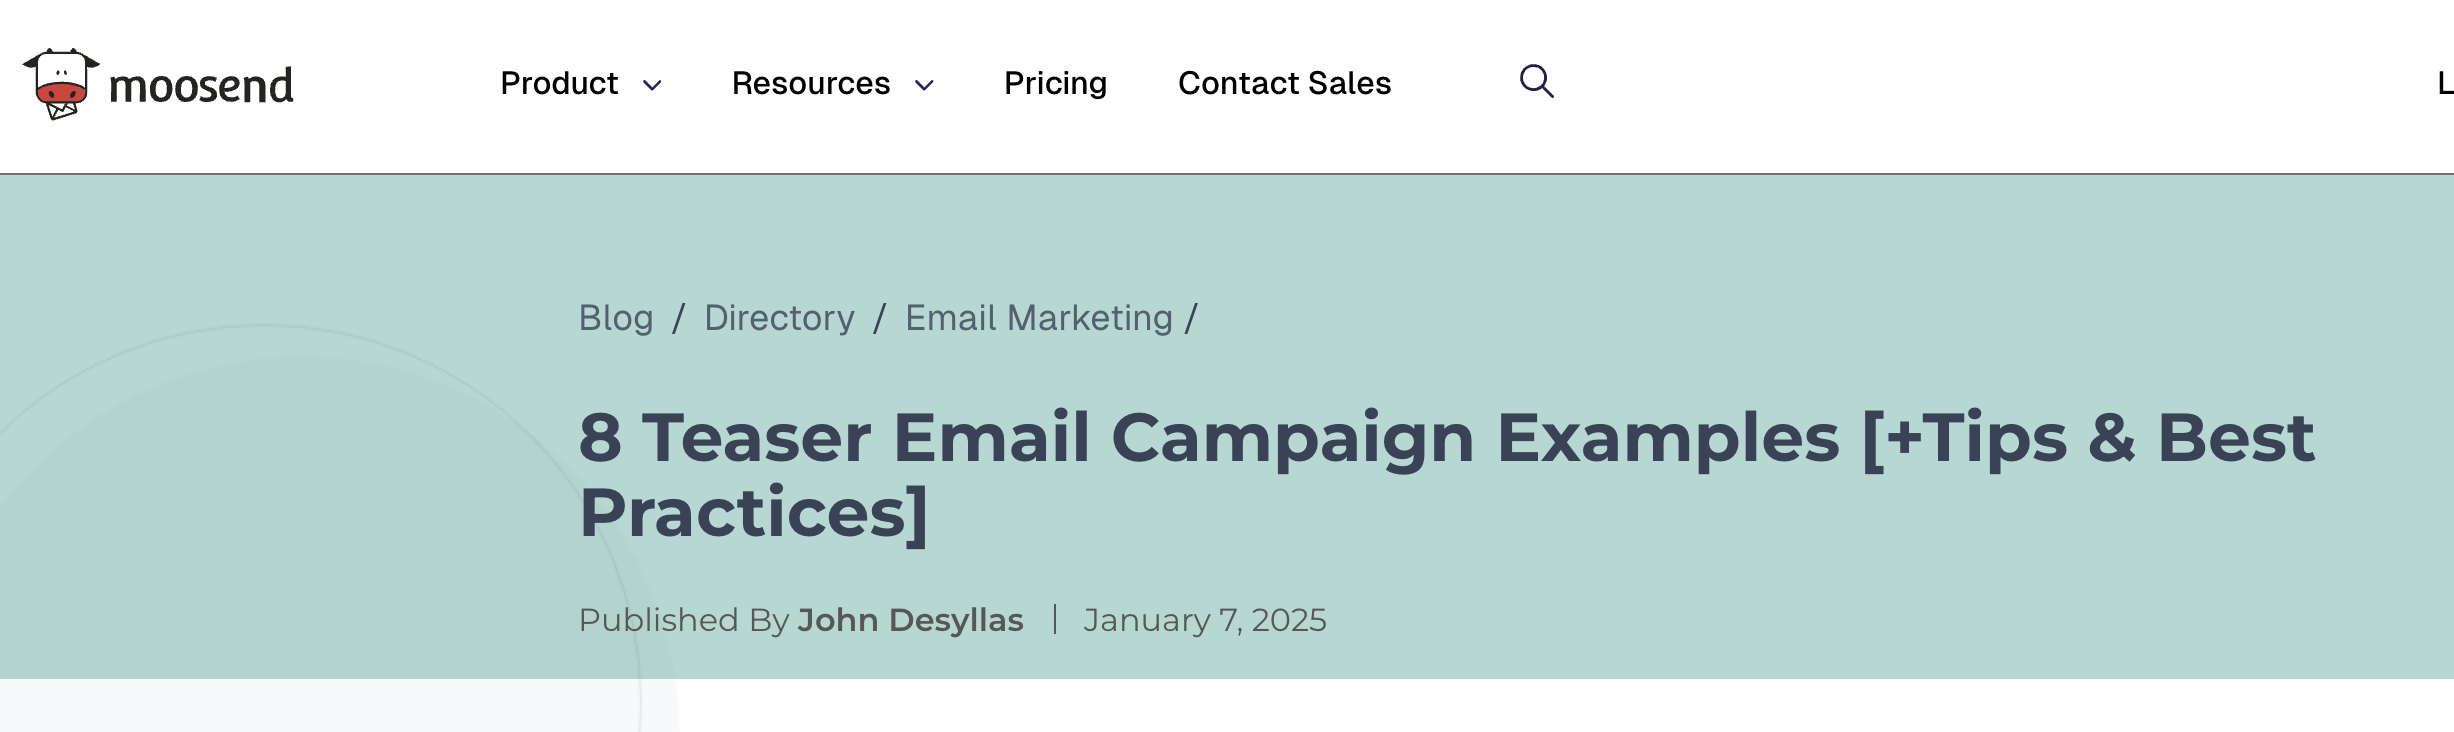Click the partially visible link at far right of navbar
Screen dimensions: 2454x732
point(2444,83)
